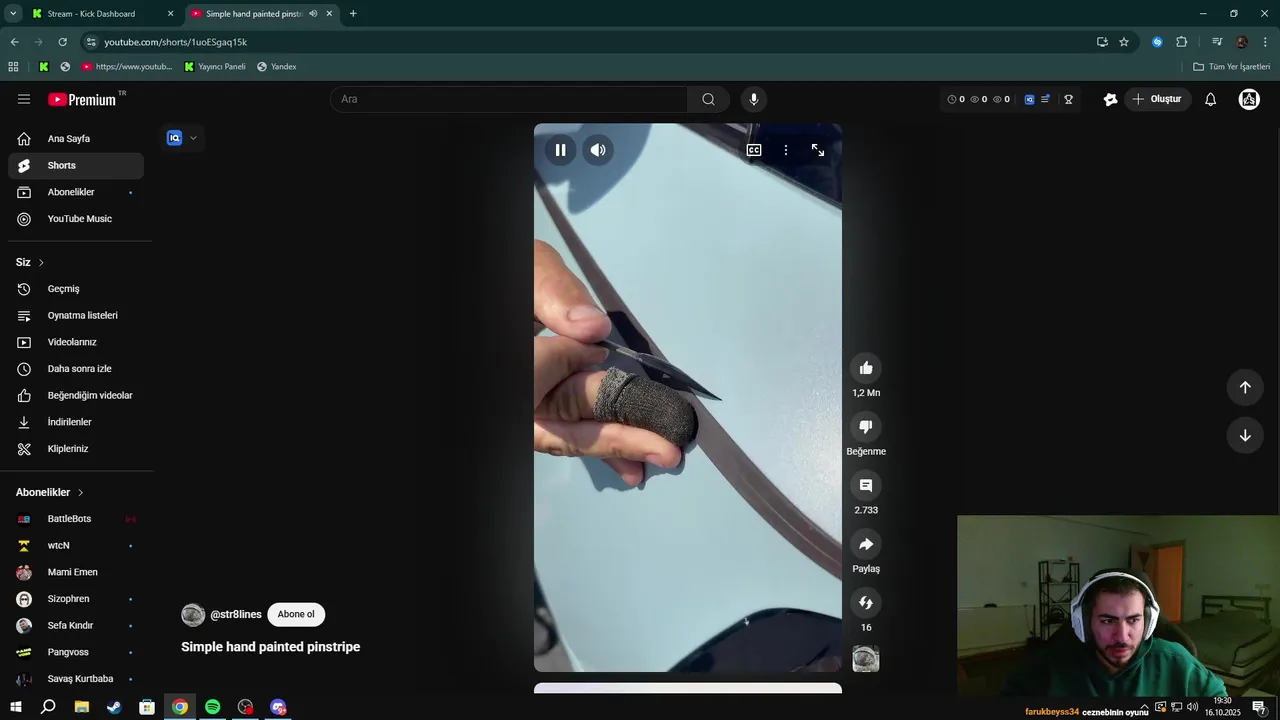Click the vidIQ badge in the header toolbar

(1029, 99)
